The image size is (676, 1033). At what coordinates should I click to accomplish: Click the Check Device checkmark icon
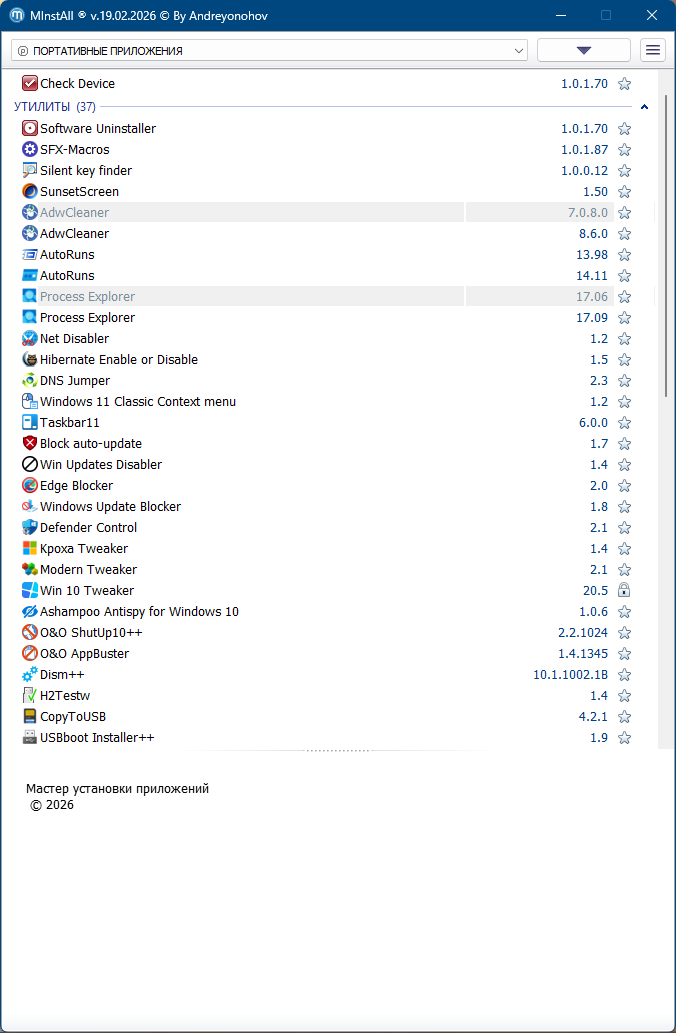(30, 84)
